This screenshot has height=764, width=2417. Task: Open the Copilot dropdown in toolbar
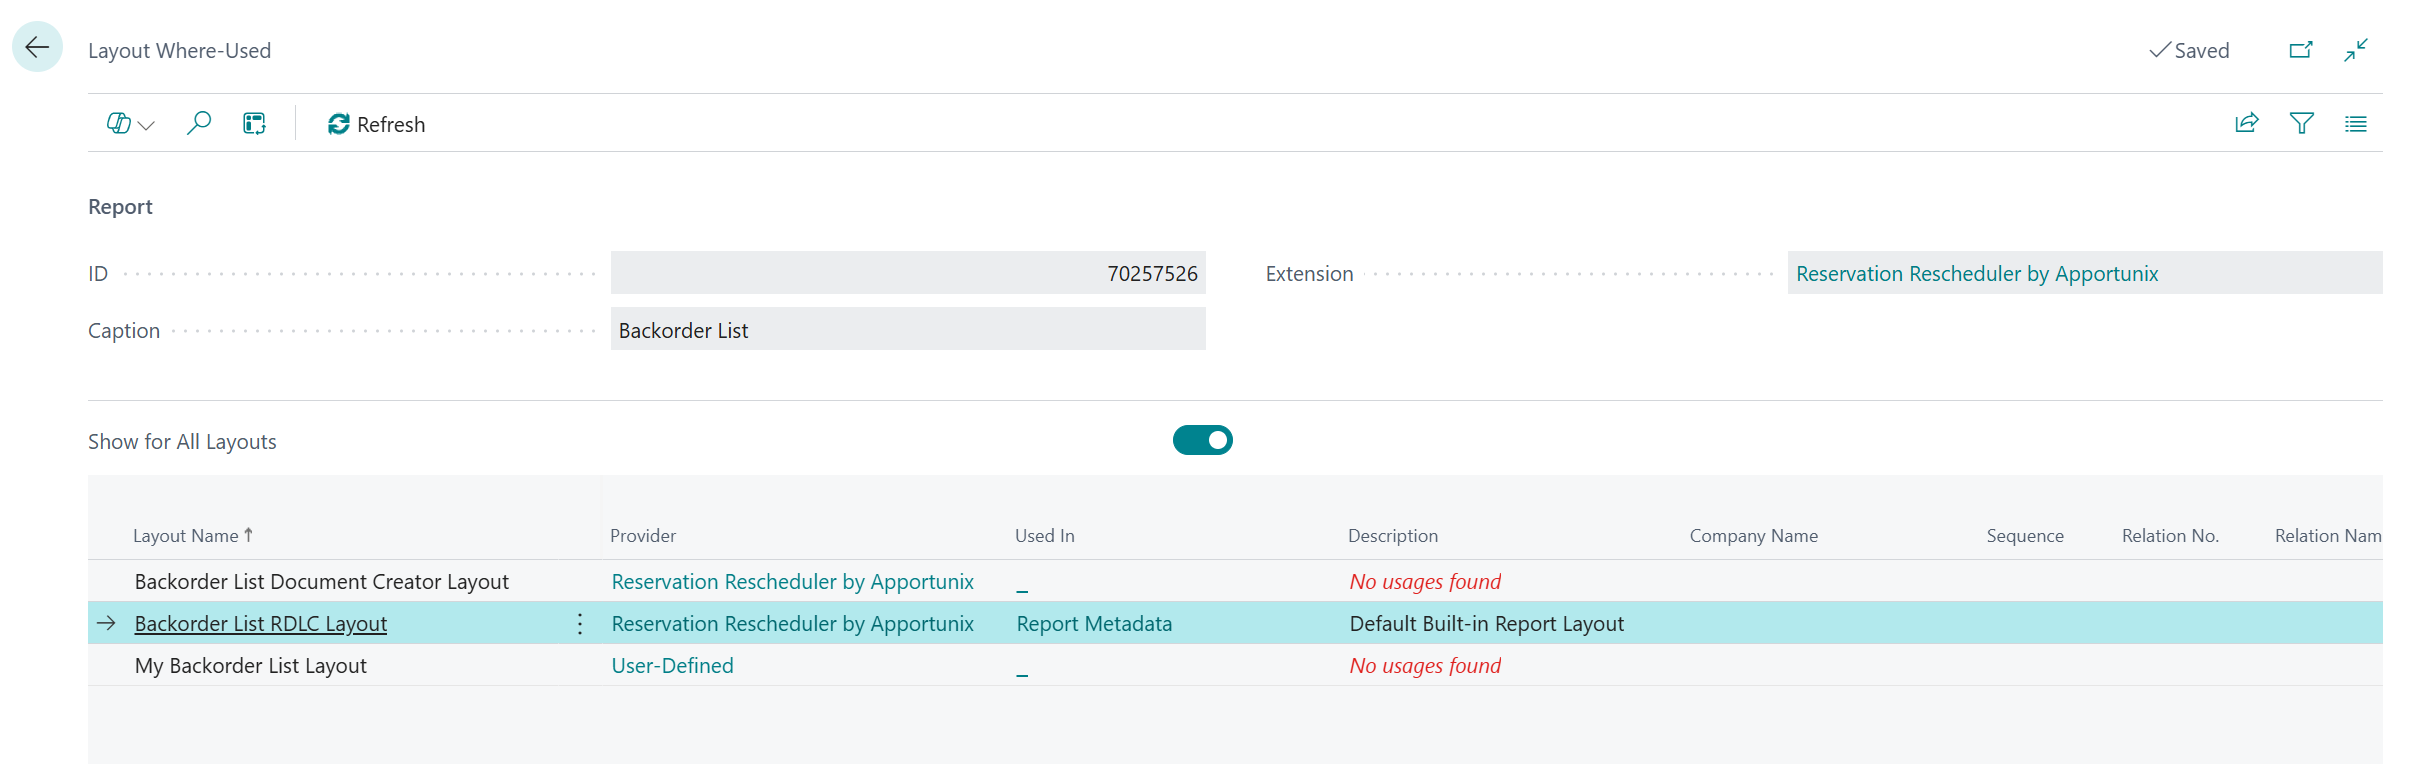point(130,124)
